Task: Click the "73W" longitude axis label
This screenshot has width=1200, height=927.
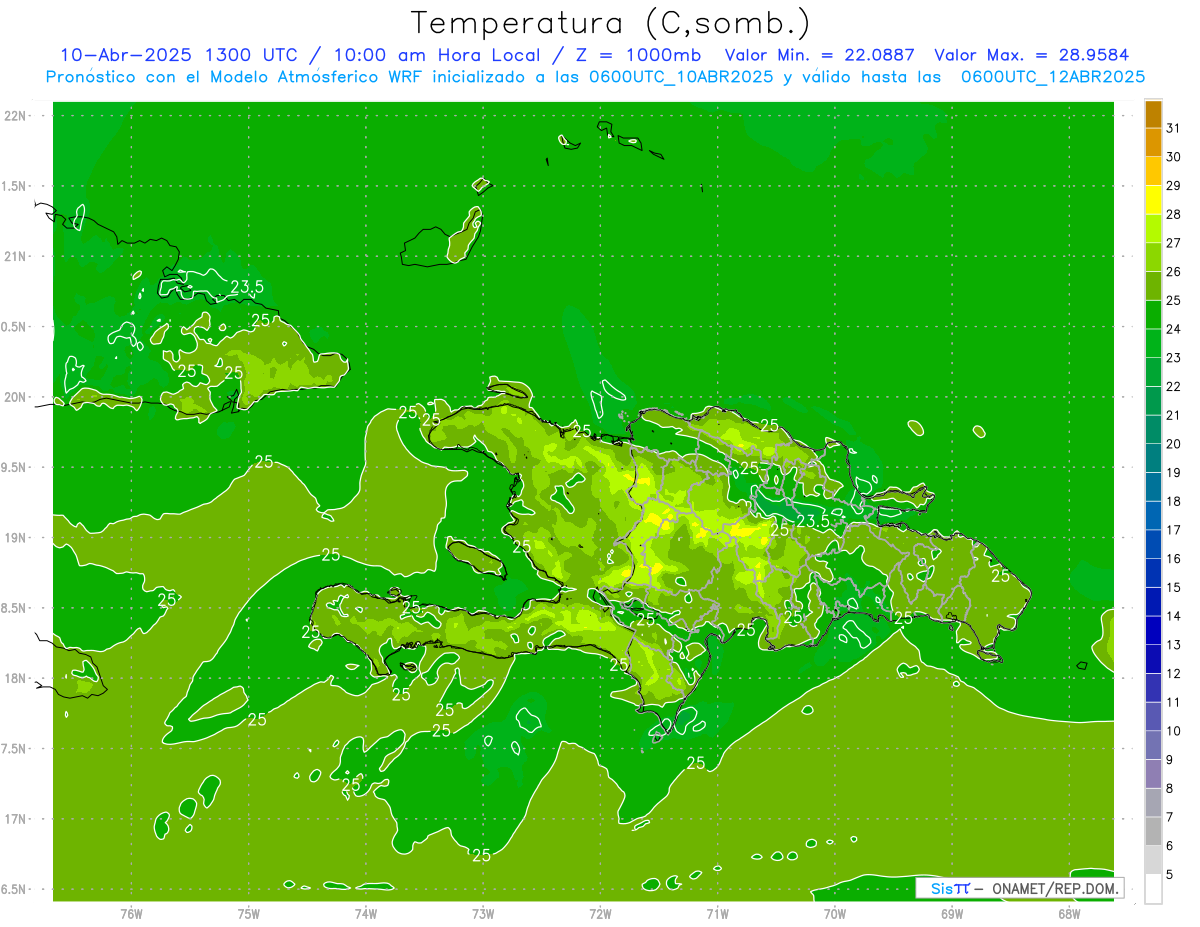Action: (483, 914)
